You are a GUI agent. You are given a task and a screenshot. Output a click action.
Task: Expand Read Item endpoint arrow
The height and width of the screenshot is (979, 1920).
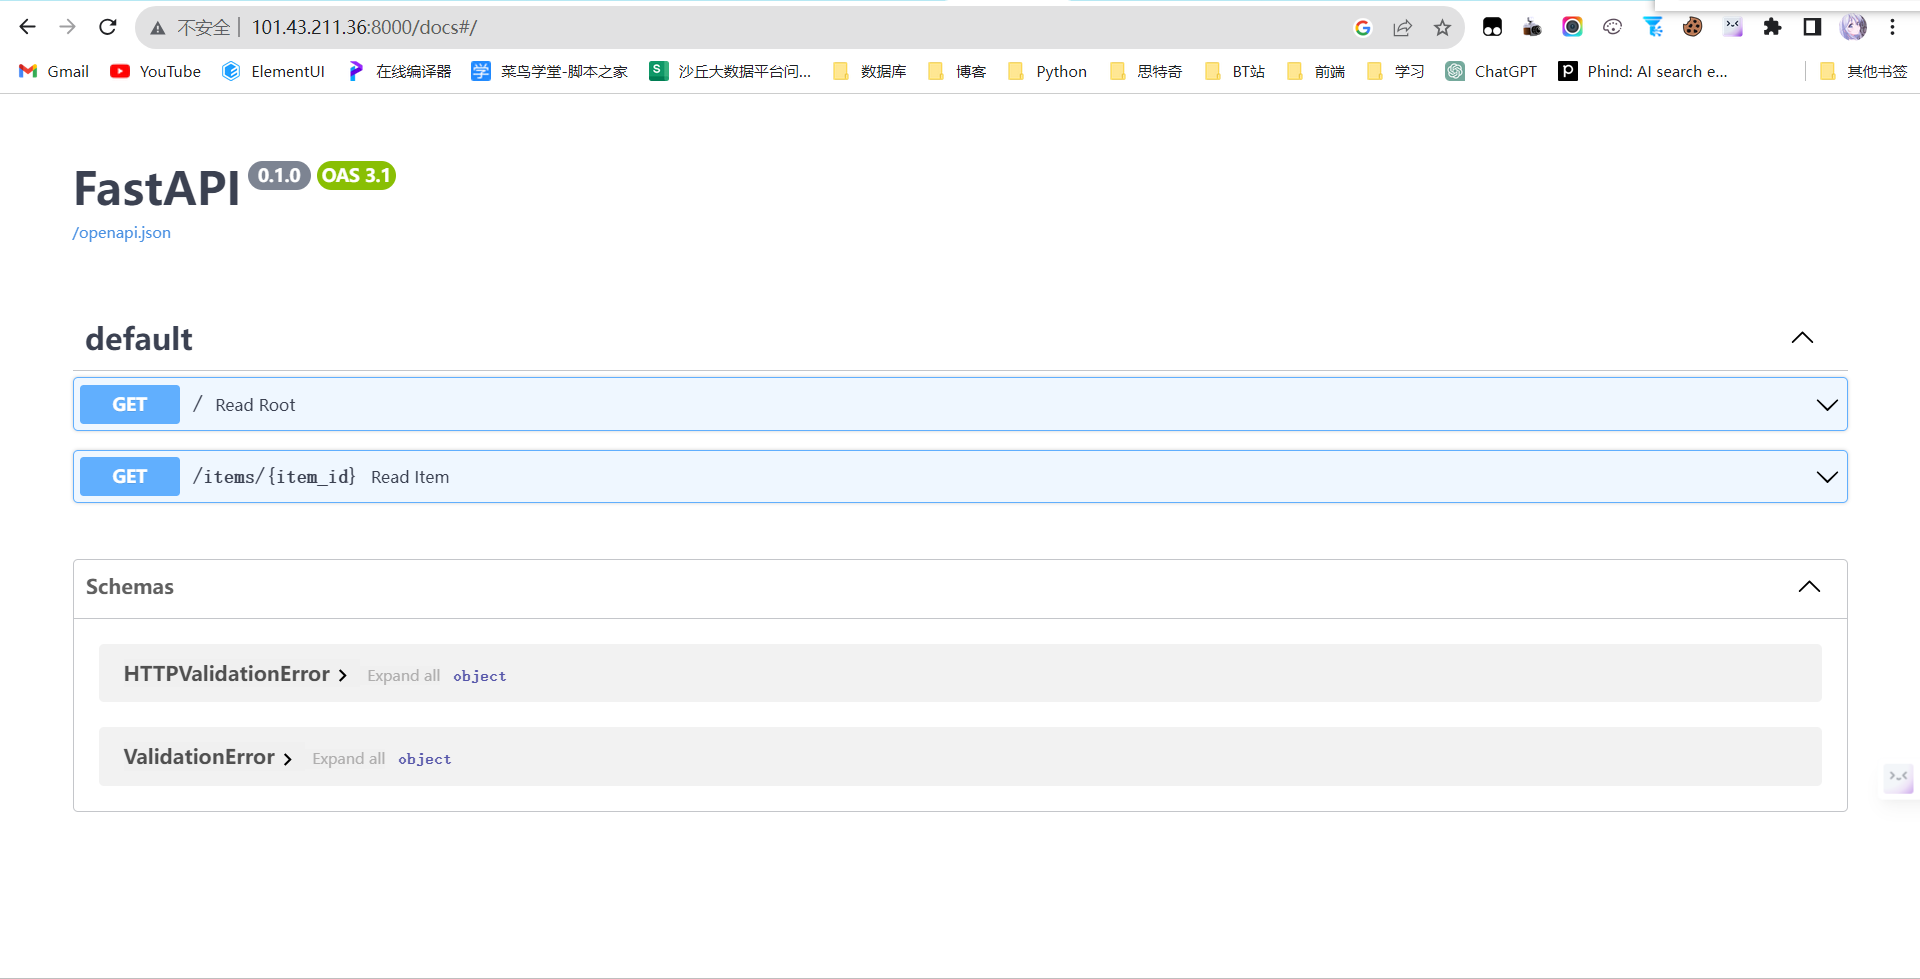1827,477
